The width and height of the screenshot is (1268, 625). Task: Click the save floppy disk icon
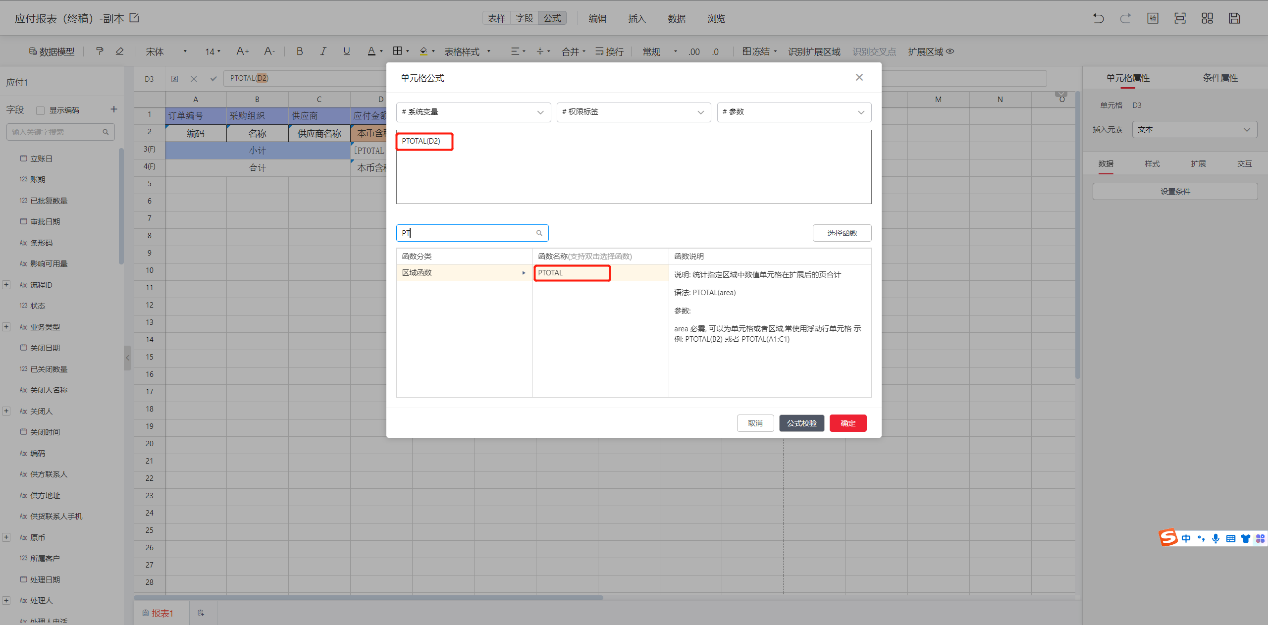1234,18
